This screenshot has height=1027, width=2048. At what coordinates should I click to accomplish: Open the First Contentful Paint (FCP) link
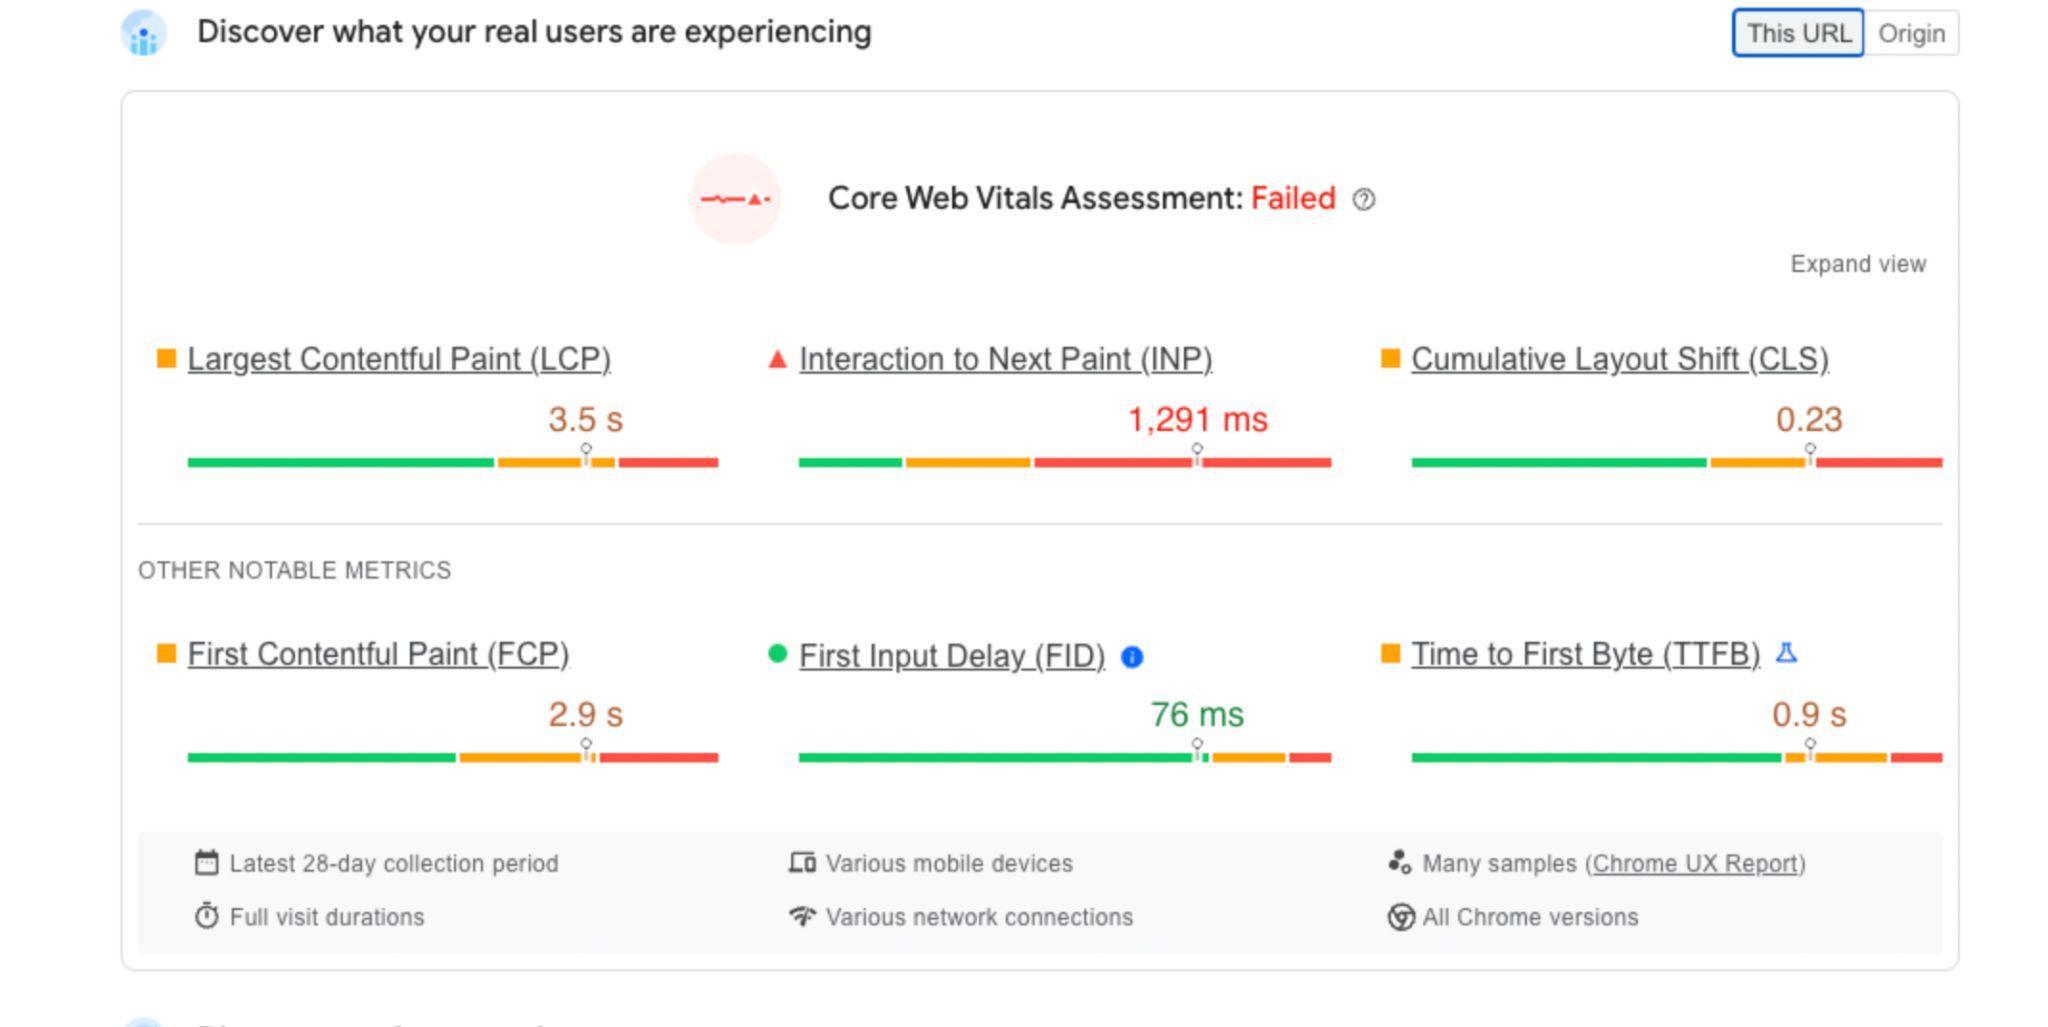click(378, 654)
